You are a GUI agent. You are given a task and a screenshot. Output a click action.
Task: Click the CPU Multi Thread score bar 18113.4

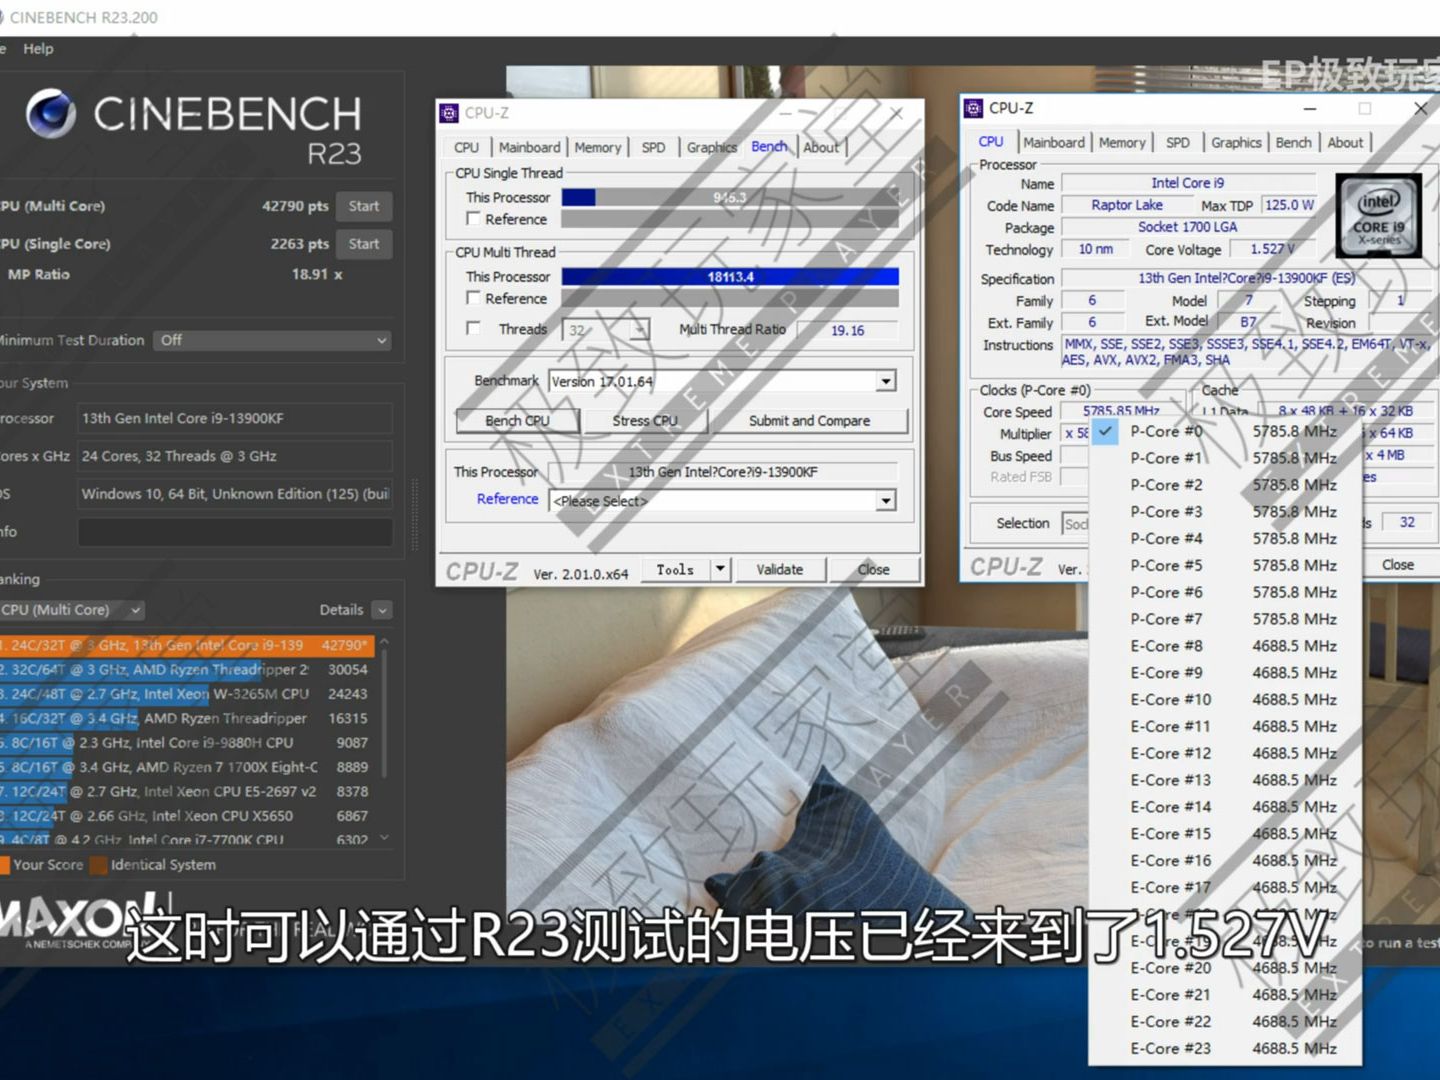(x=730, y=277)
